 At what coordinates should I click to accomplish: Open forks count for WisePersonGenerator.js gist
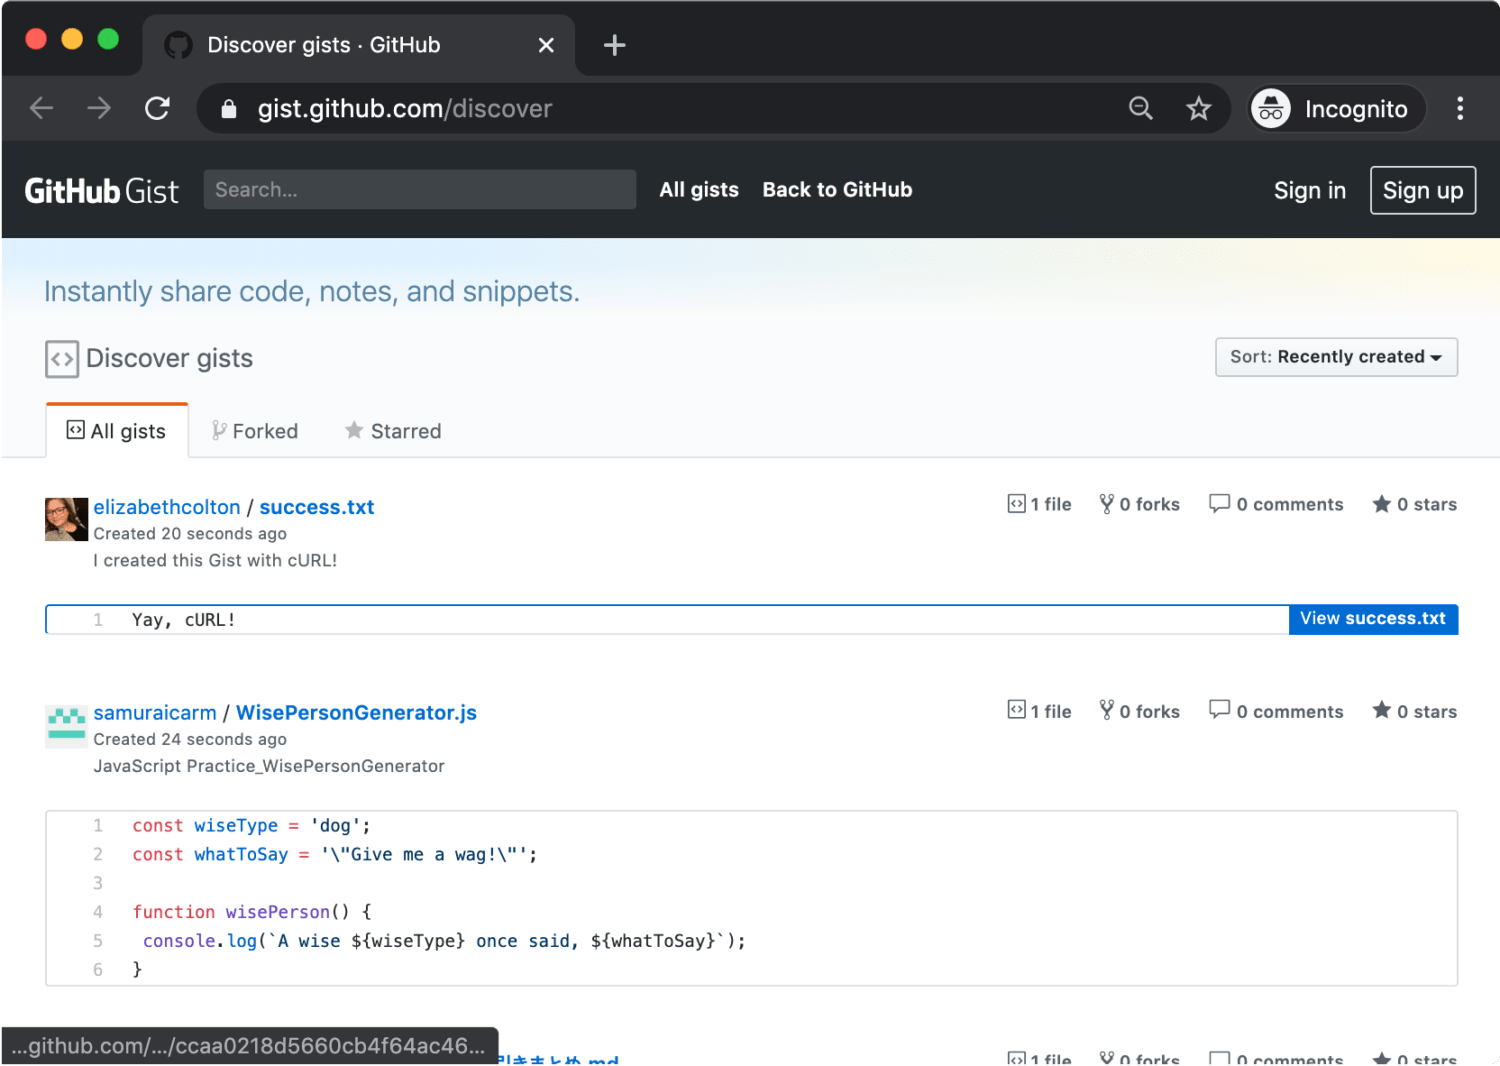[x=1139, y=711]
